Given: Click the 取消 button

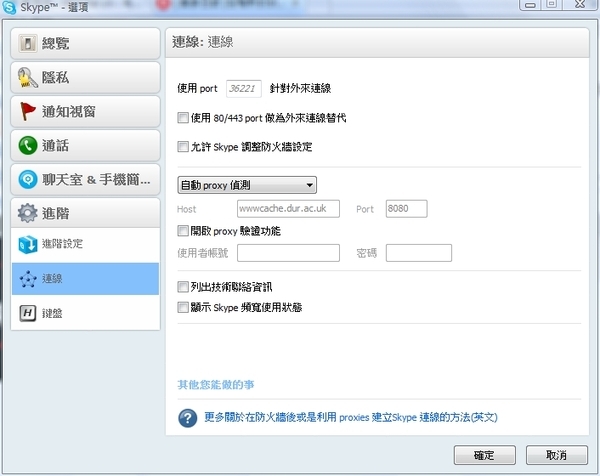Looking at the screenshot, I should (x=557, y=455).
